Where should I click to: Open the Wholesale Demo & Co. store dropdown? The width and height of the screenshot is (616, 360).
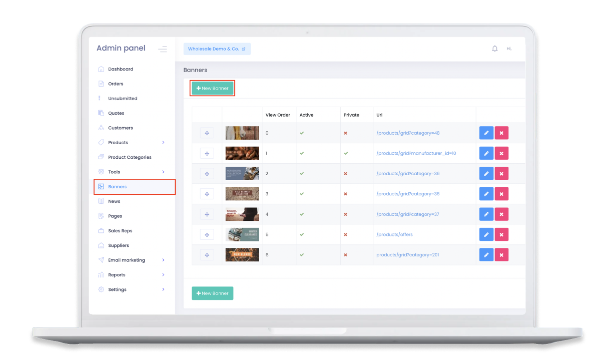coord(217,49)
